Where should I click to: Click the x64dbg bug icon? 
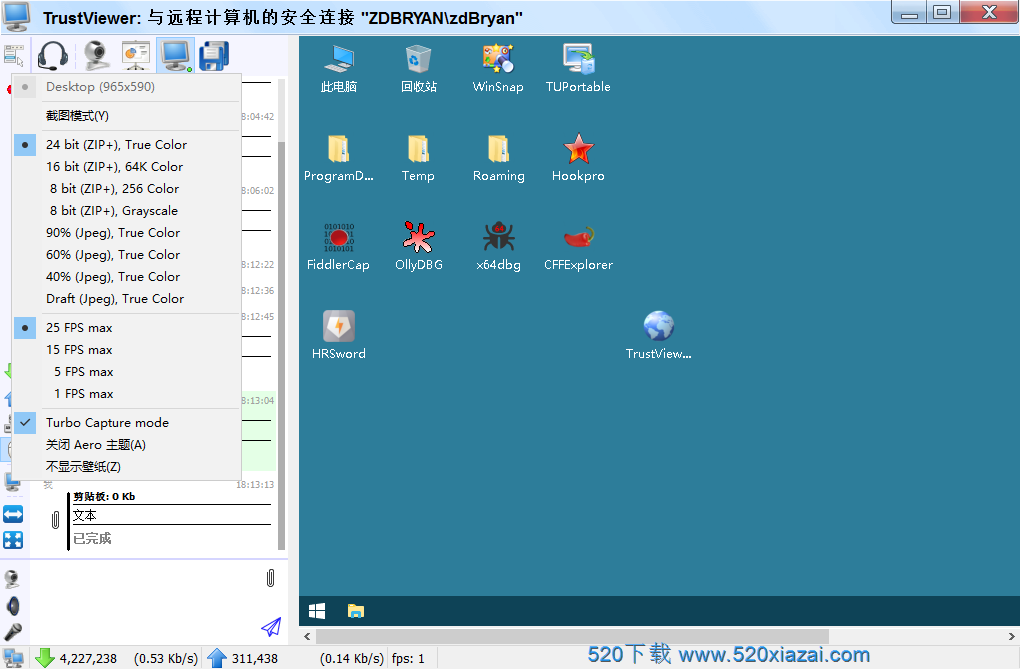tap(498, 247)
